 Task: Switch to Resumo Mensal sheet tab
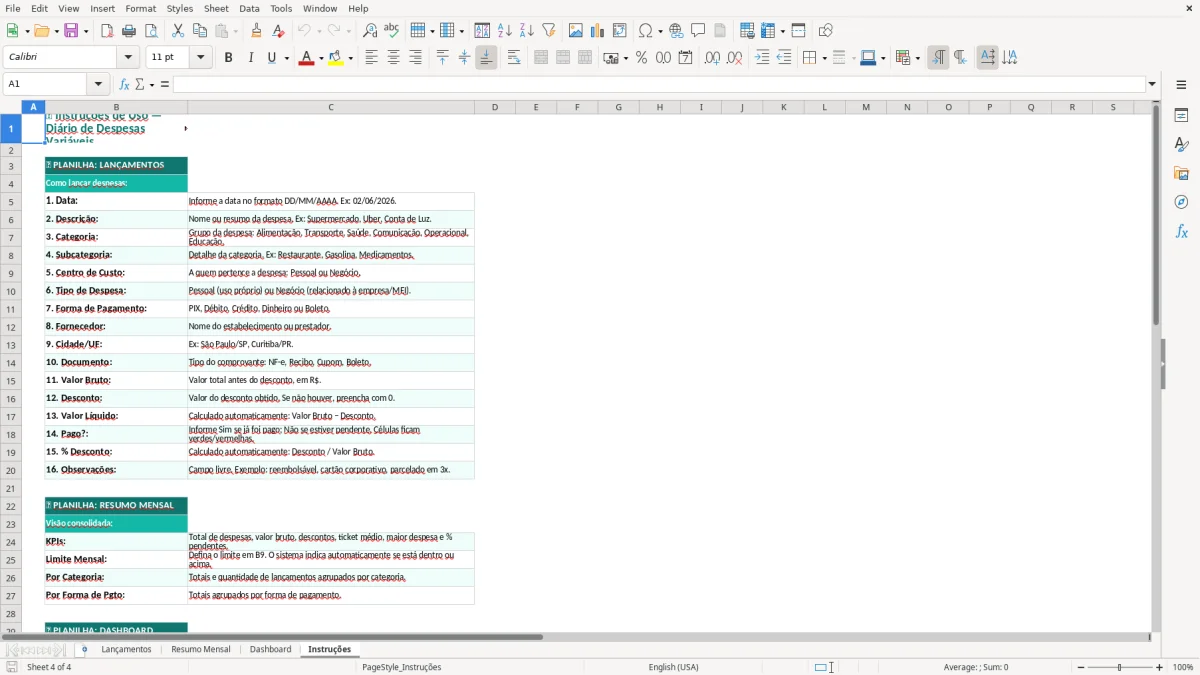pos(201,649)
